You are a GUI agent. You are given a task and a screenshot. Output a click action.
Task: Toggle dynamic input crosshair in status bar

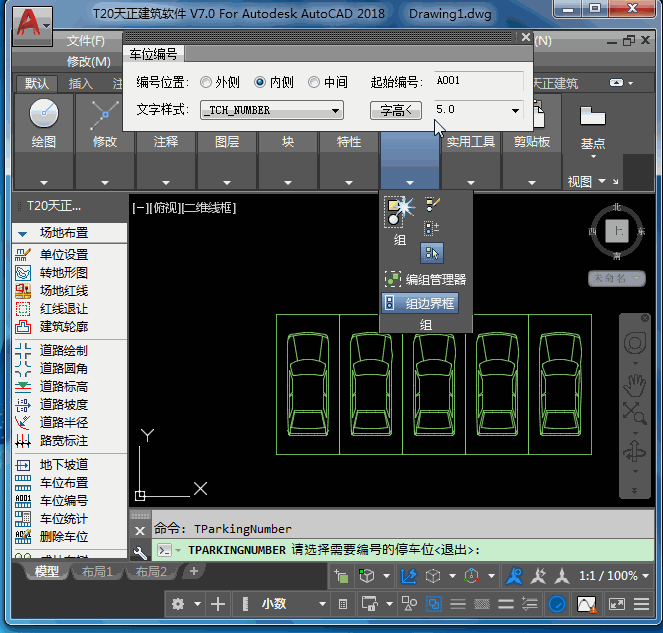(218, 604)
